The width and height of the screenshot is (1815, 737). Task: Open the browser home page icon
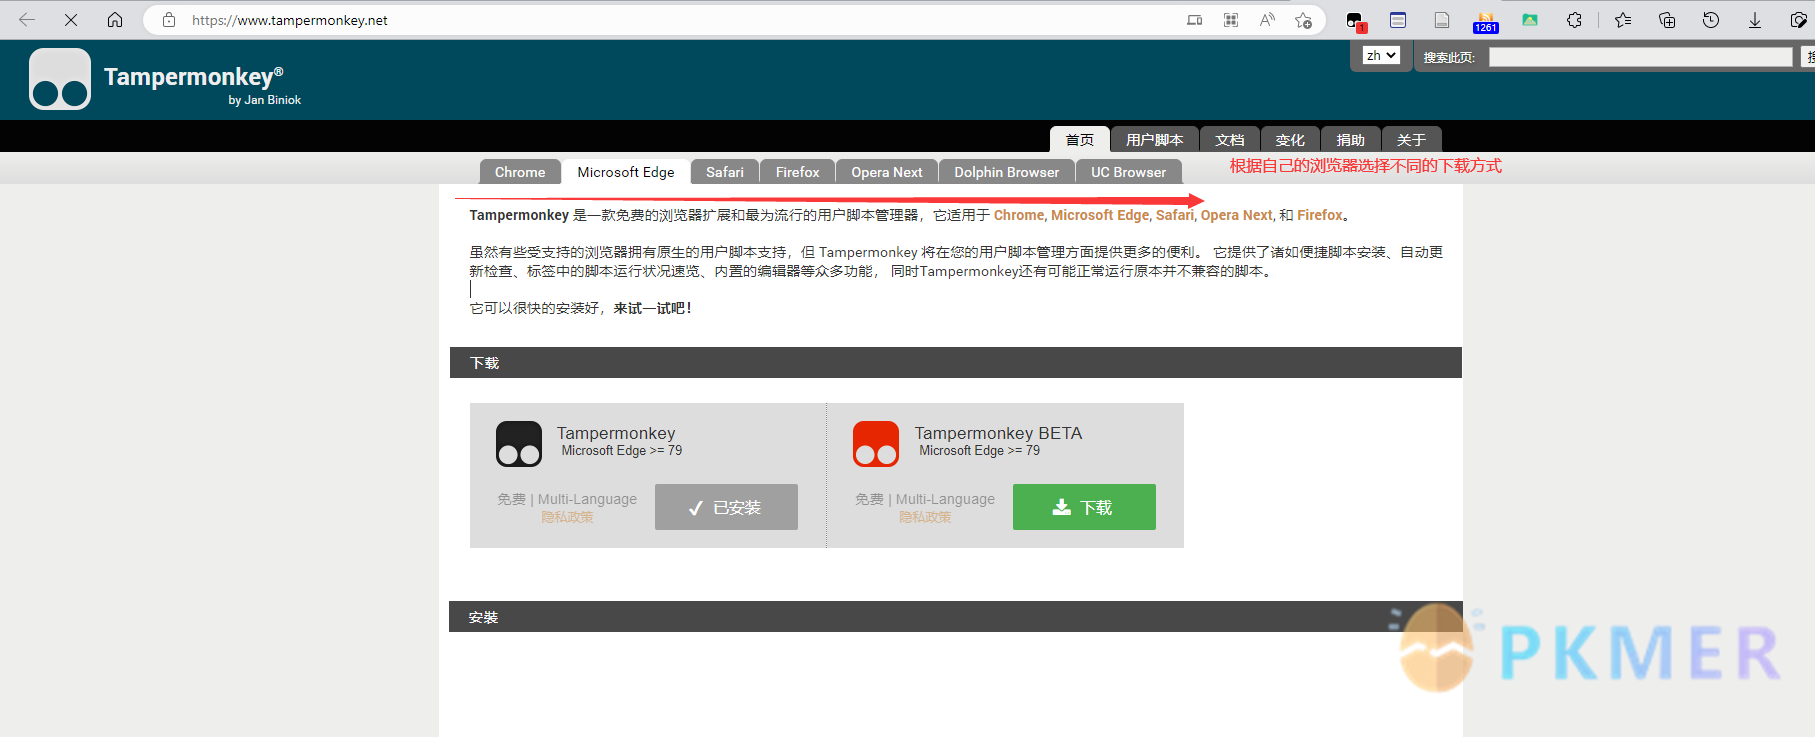click(115, 19)
